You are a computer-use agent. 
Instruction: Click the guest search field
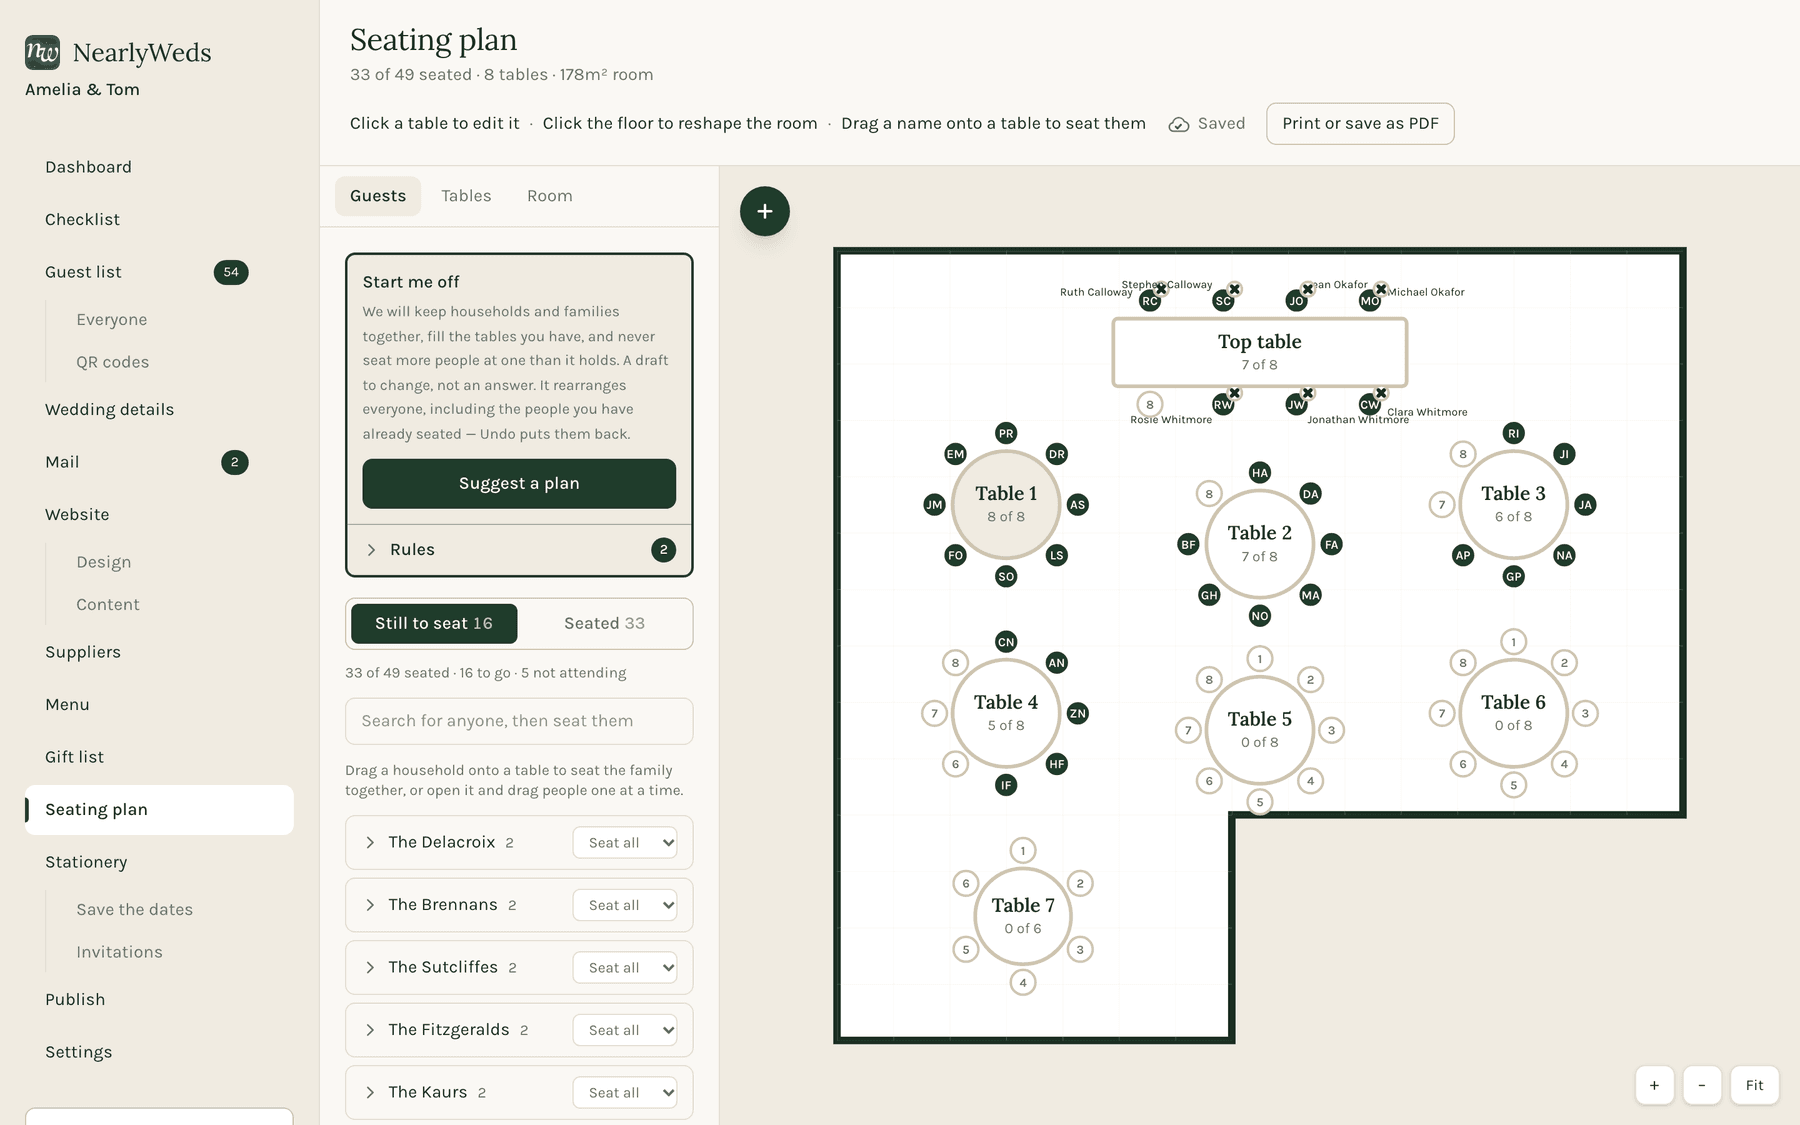click(x=519, y=721)
